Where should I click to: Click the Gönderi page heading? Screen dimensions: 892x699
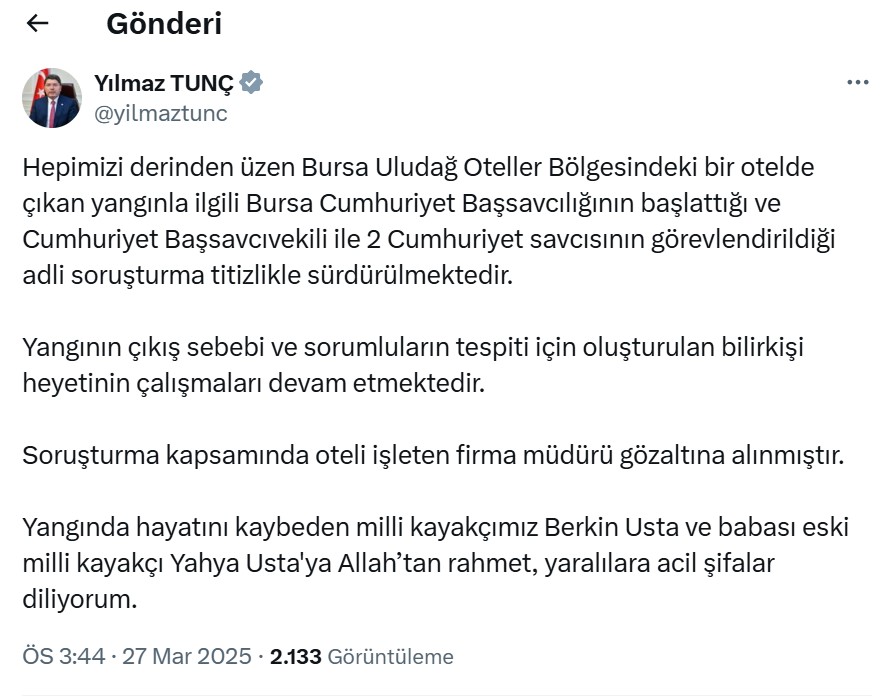164,23
